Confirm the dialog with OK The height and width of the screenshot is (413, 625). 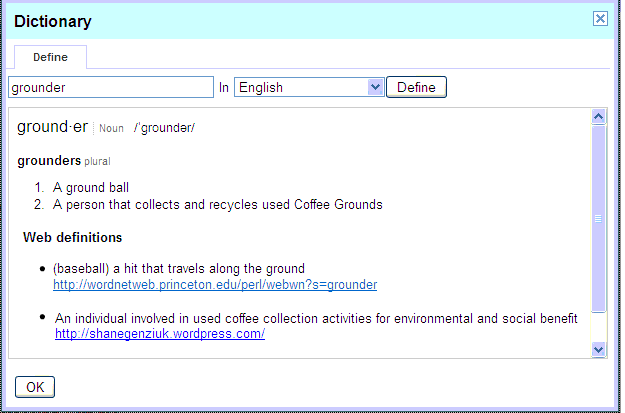[x=35, y=387]
